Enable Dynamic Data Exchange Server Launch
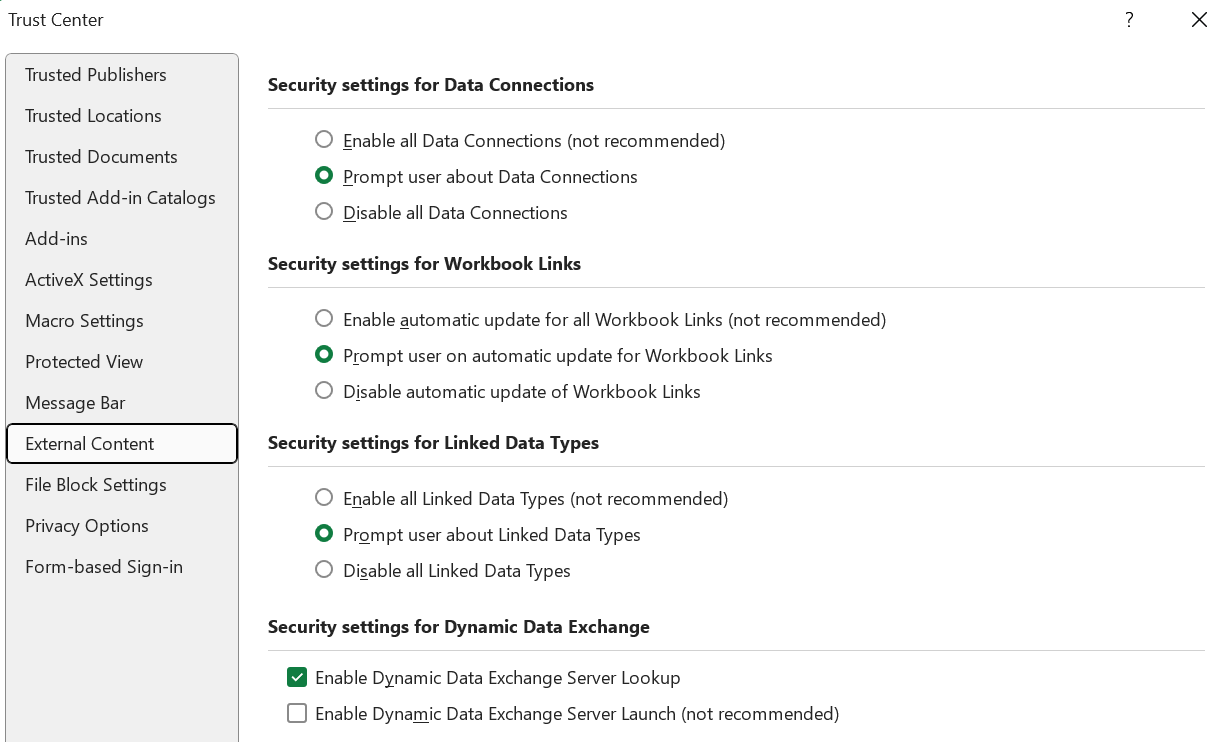This screenshot has width=1214, height=742. (297, 713)
